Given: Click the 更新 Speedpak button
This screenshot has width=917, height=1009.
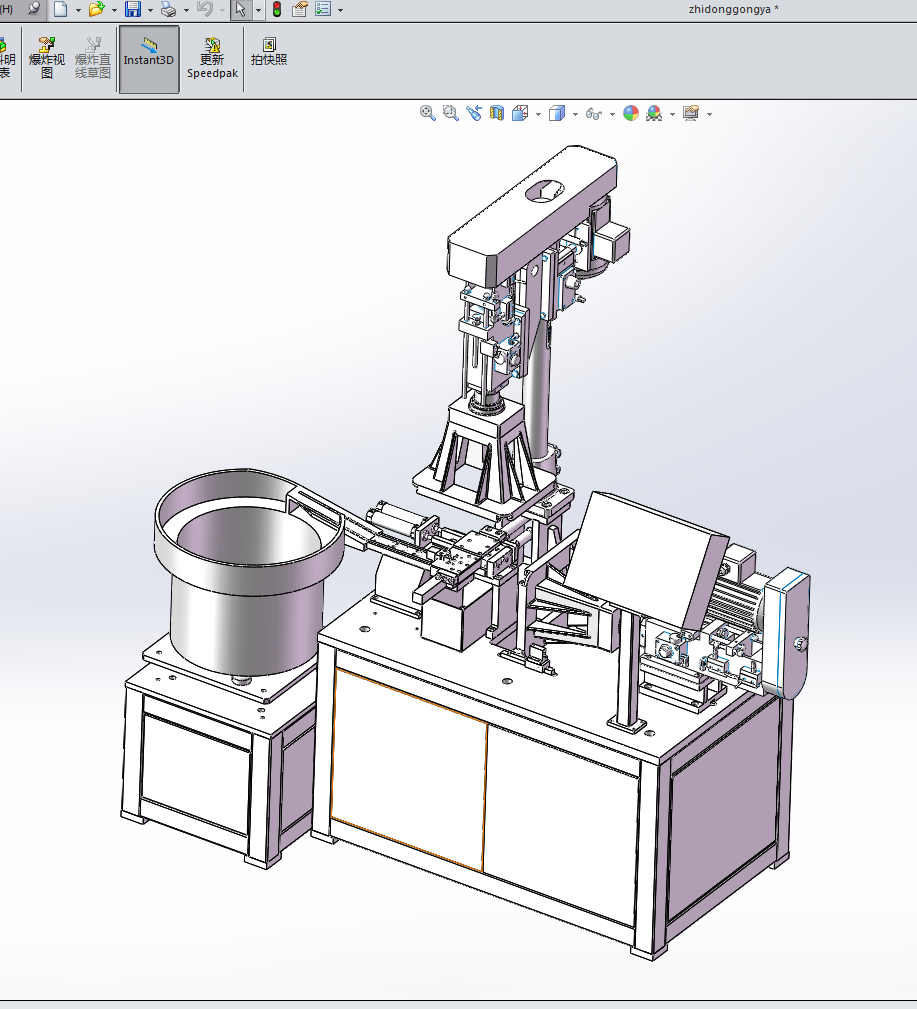Looking at the screenshot, I should (x=213, y=59).
